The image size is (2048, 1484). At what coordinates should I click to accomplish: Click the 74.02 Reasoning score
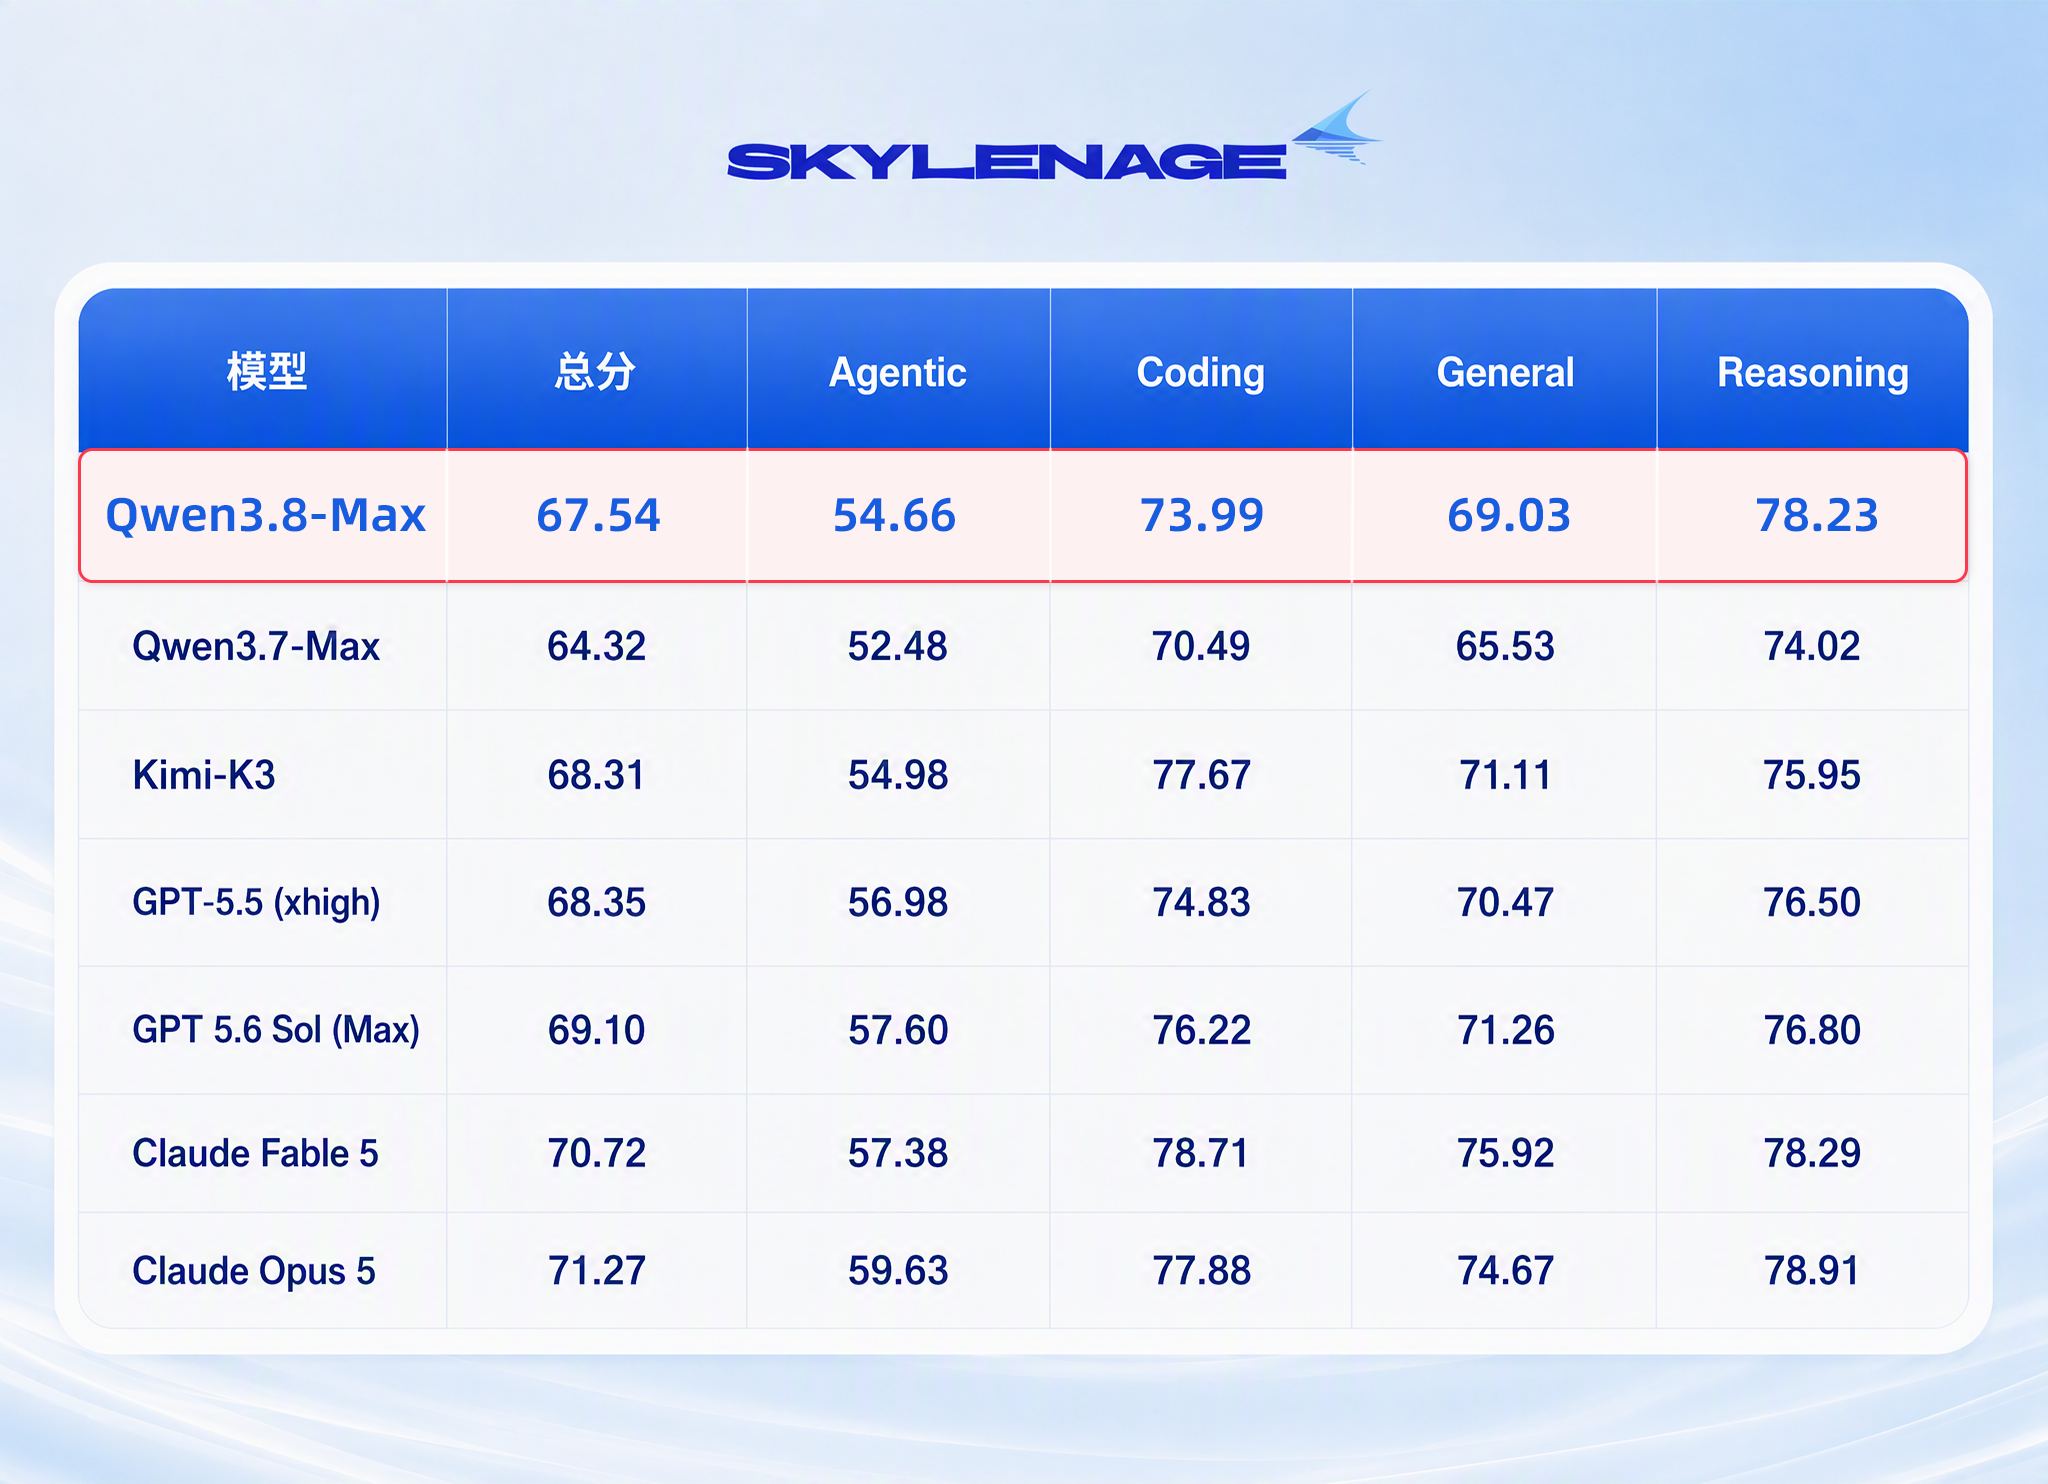tap(1812, 647)
